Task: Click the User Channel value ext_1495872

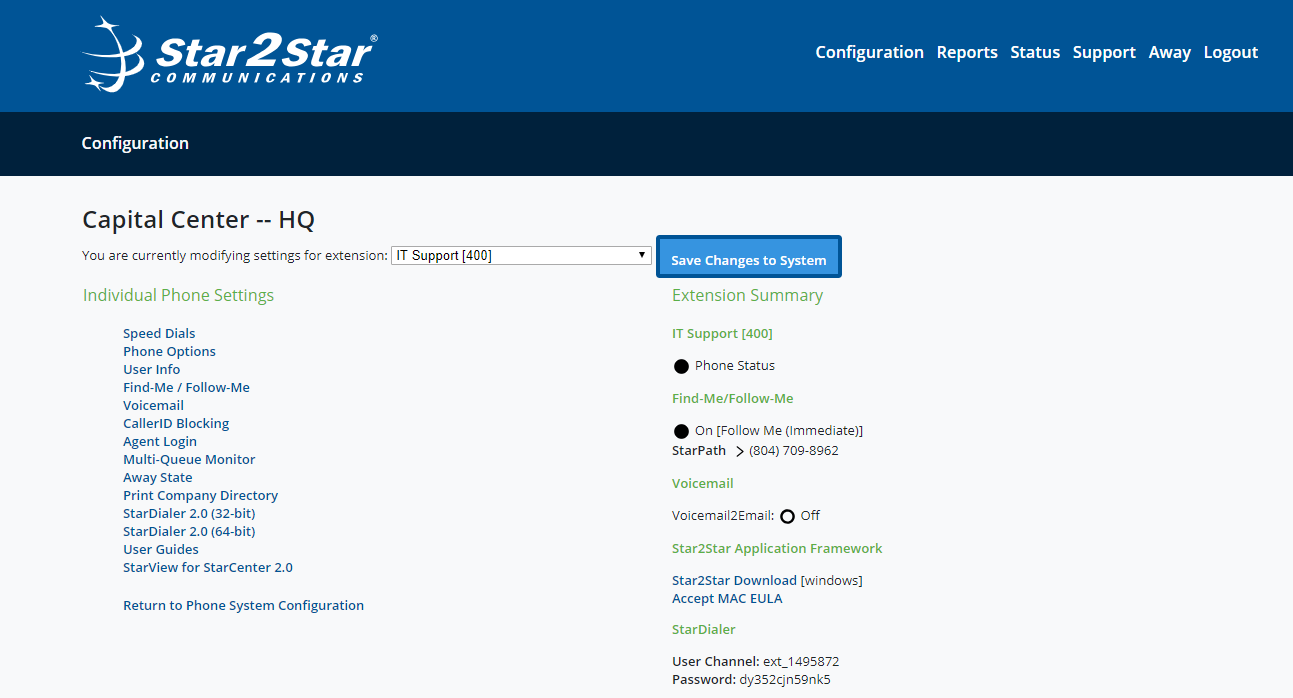Action: pos(801,661)
